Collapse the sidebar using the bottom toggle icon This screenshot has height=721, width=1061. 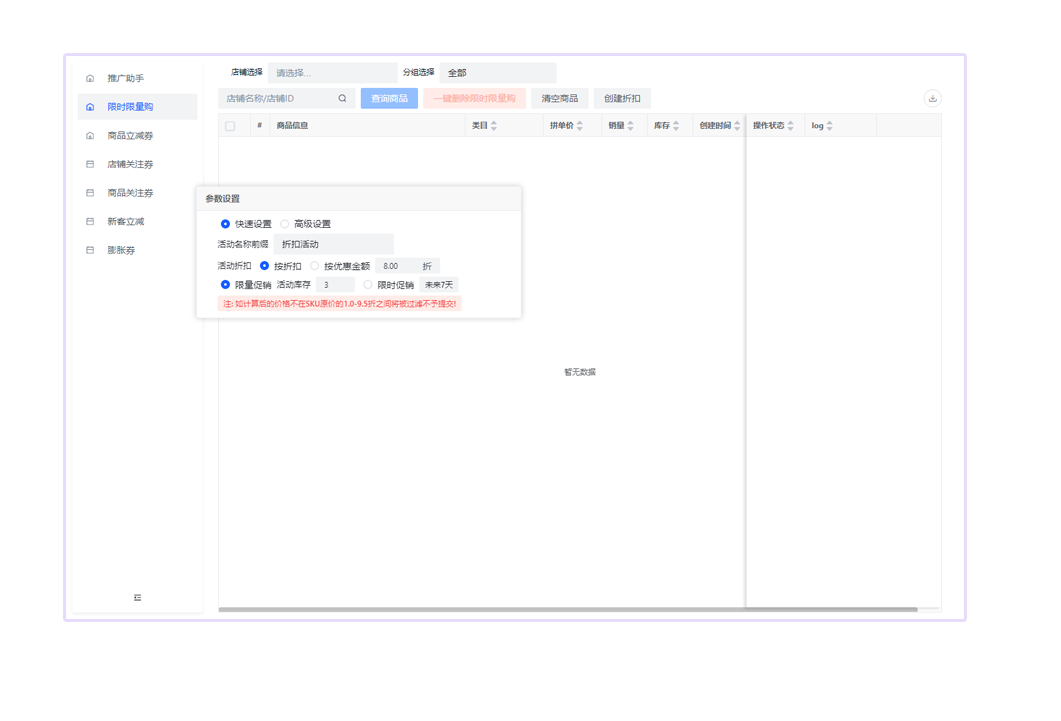(x=137, y=598)
